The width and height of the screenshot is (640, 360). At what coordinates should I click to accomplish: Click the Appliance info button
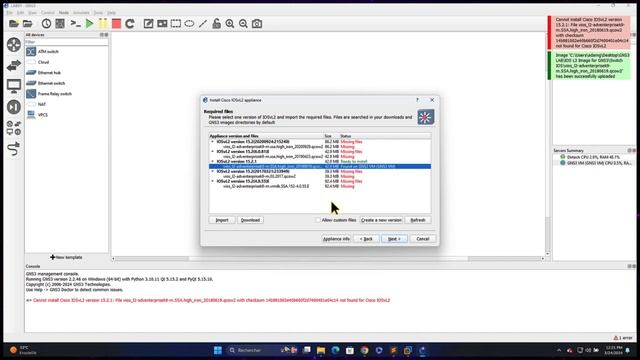(x=336, y=239)
